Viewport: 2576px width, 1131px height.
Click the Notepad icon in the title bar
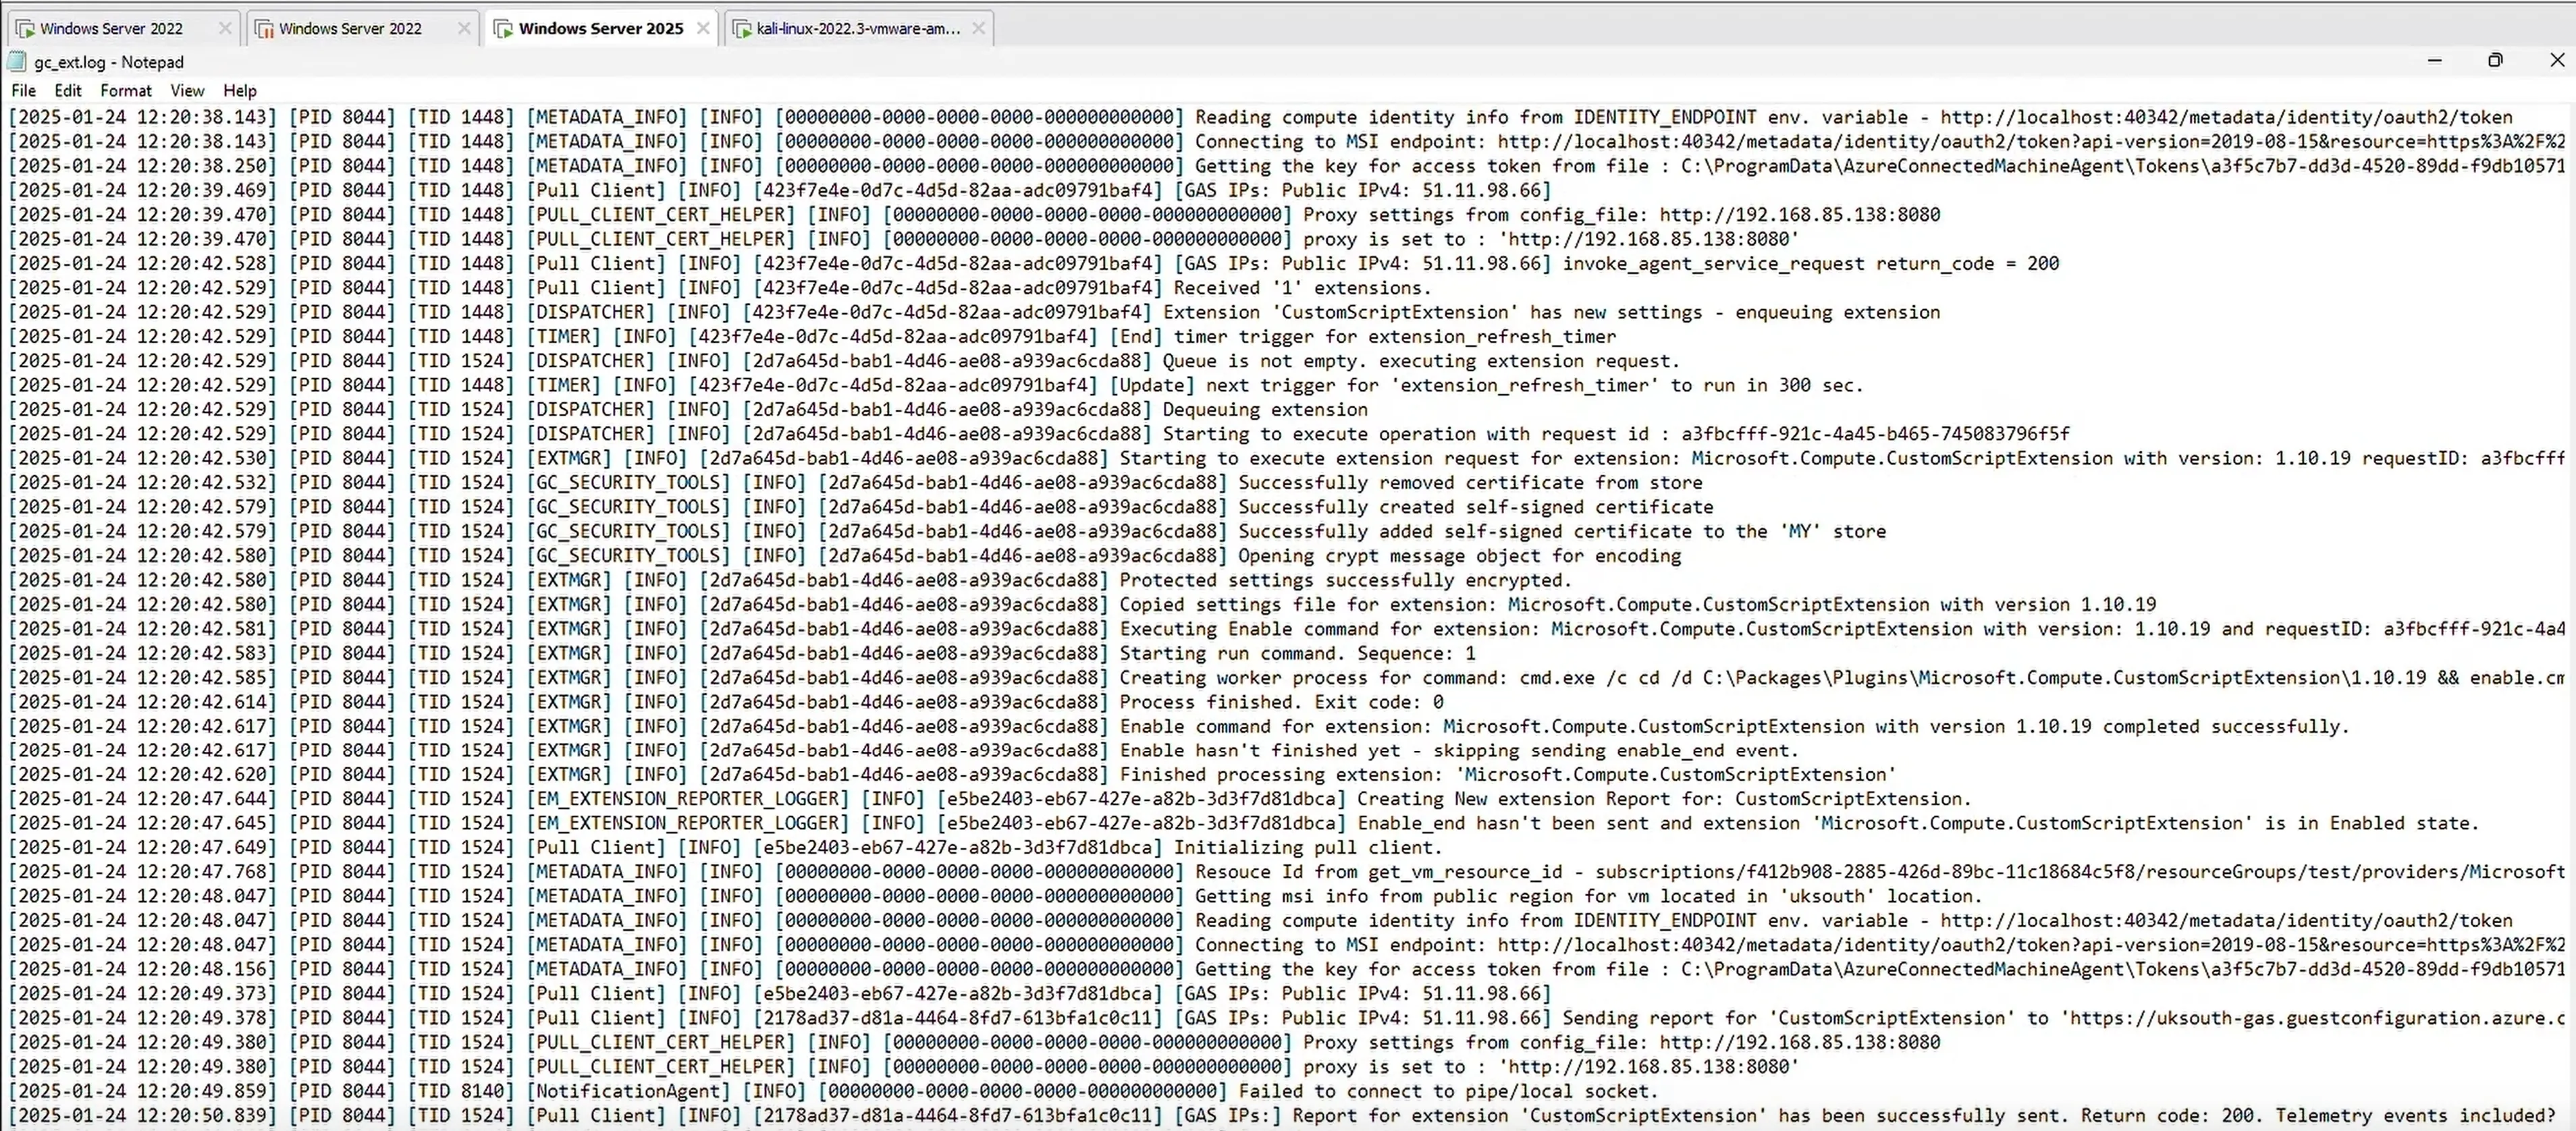pyautogui.click(x=16, y=62)
